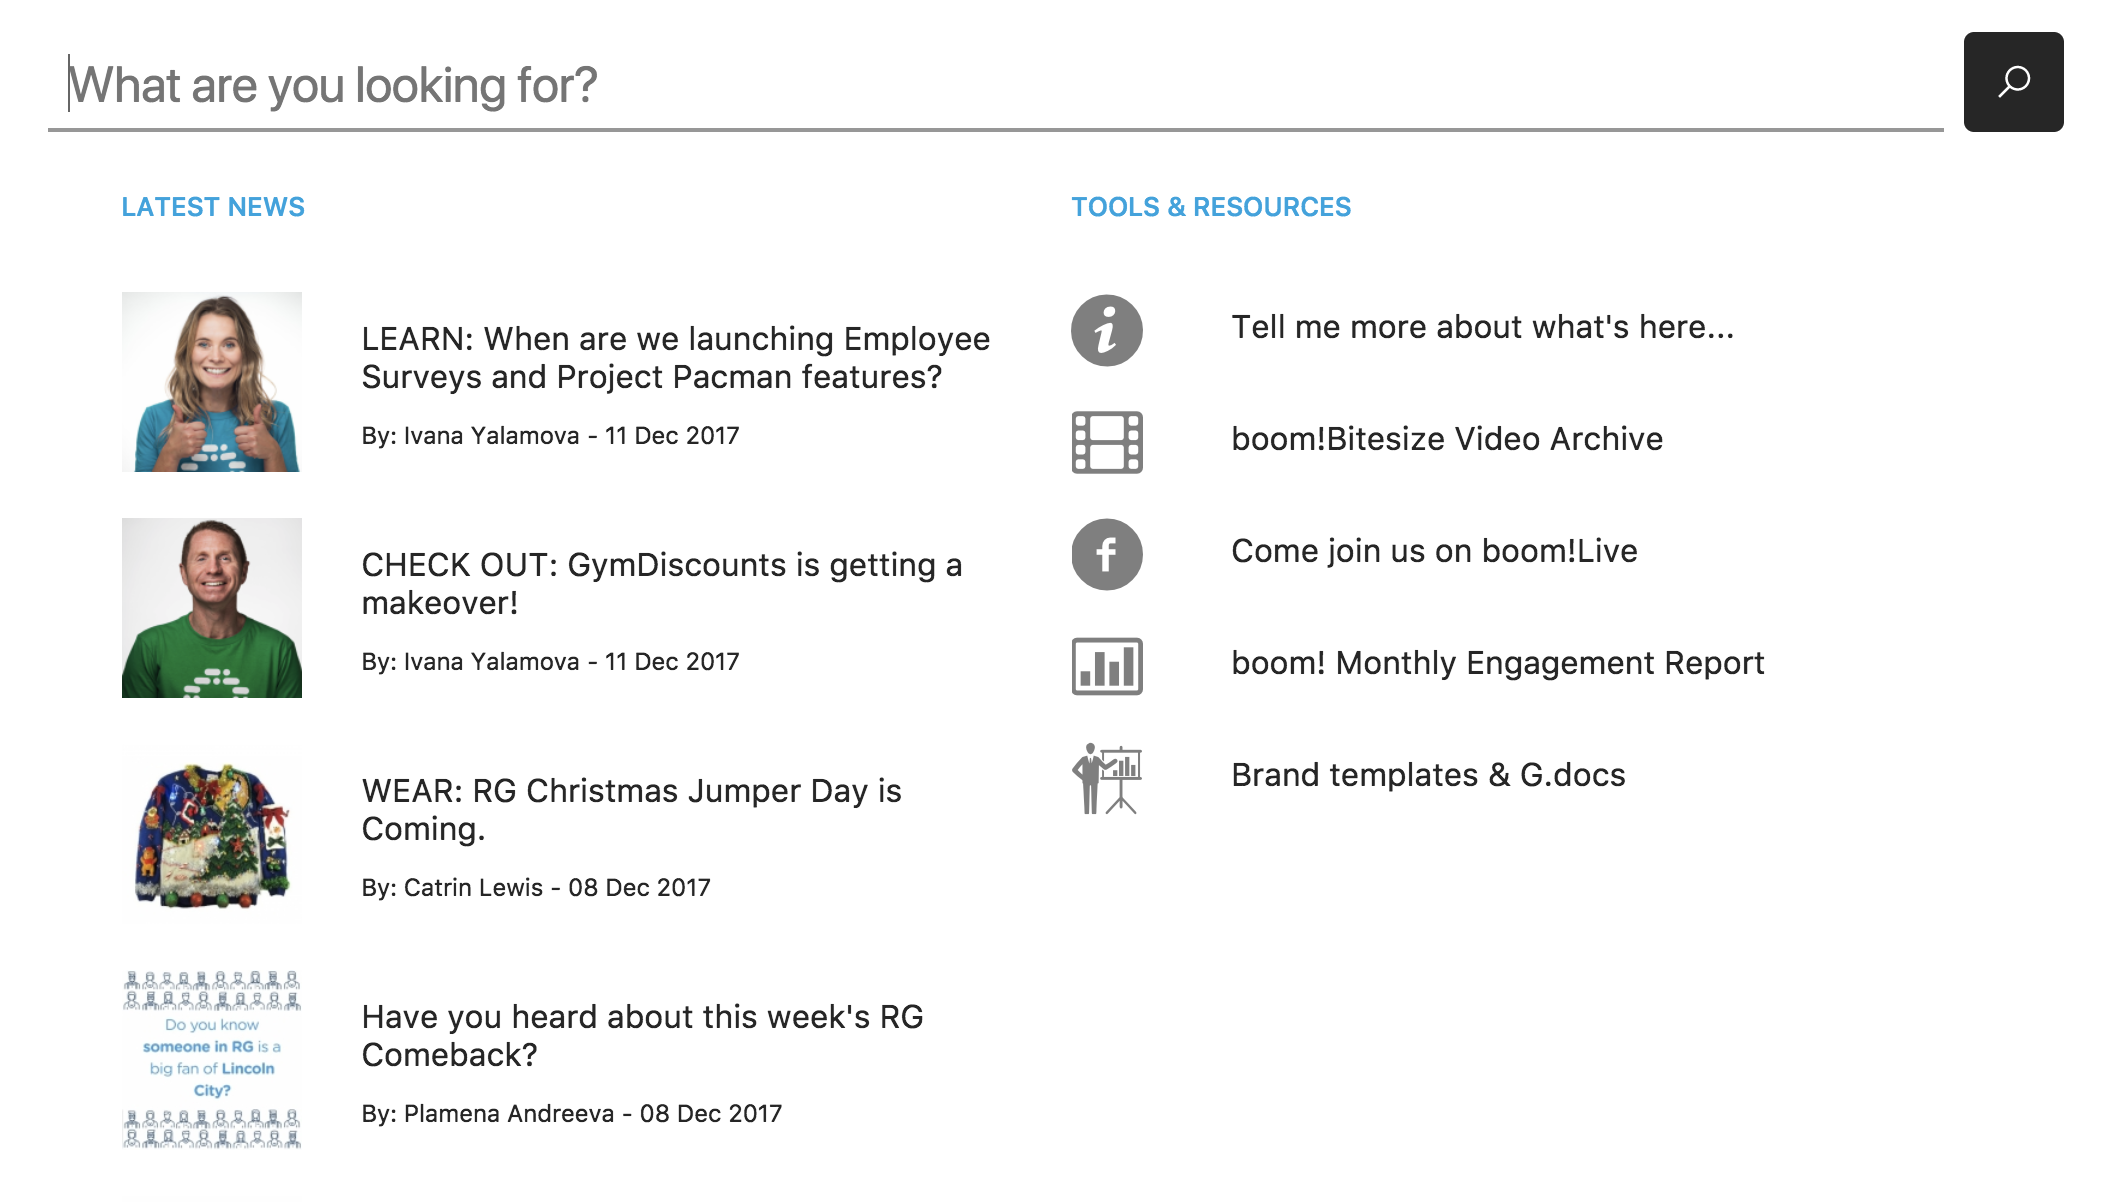Click the Facebook circle icon

(x=1107, y=554)
